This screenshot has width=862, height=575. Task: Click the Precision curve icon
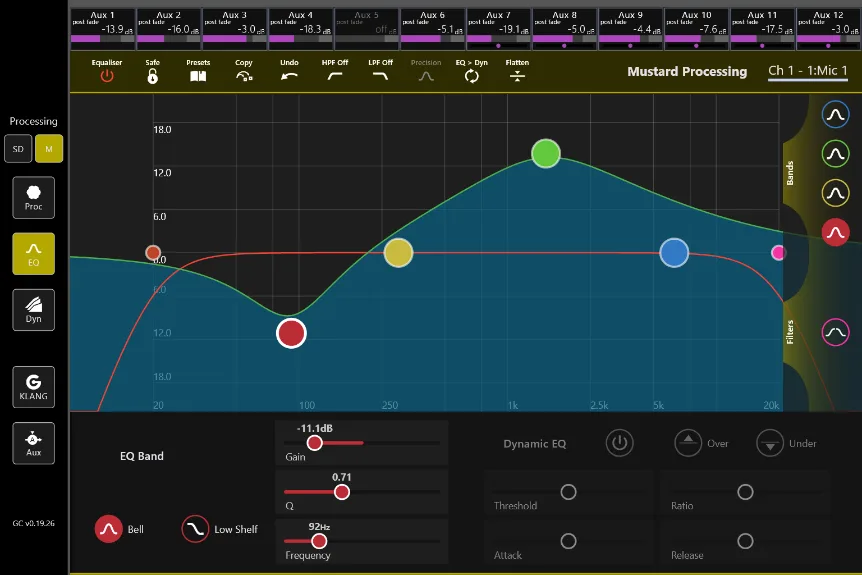coord(426,76)
